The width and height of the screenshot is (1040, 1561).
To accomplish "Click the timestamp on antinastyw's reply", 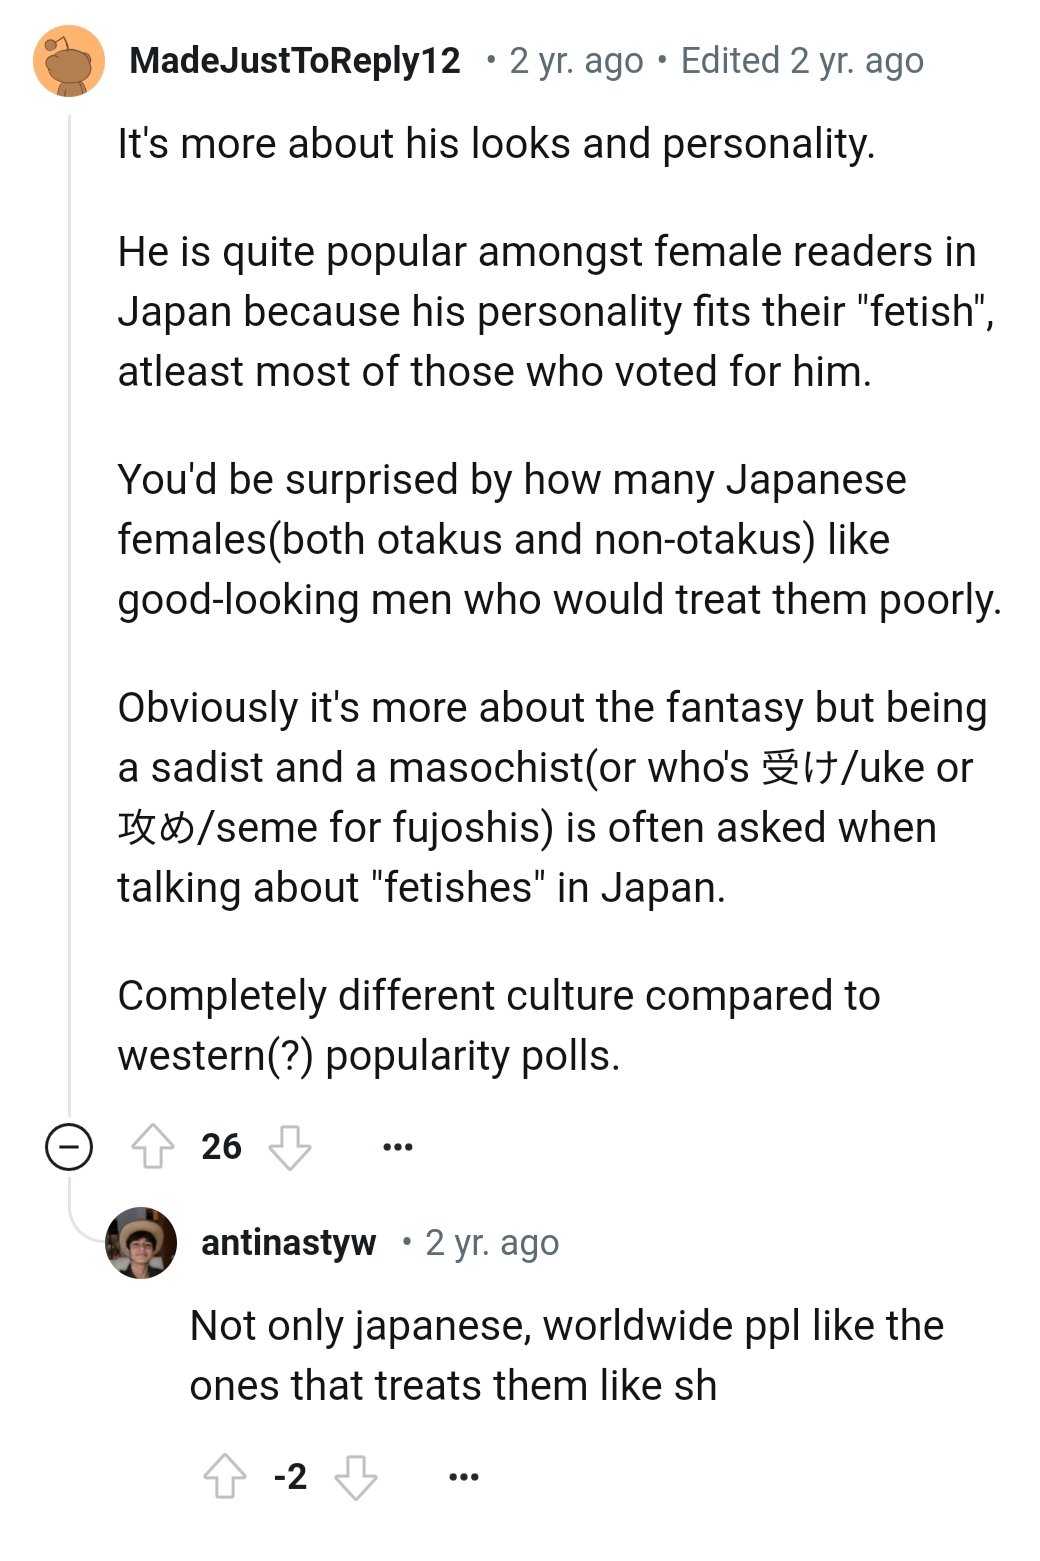I will tap(492, 1243).
